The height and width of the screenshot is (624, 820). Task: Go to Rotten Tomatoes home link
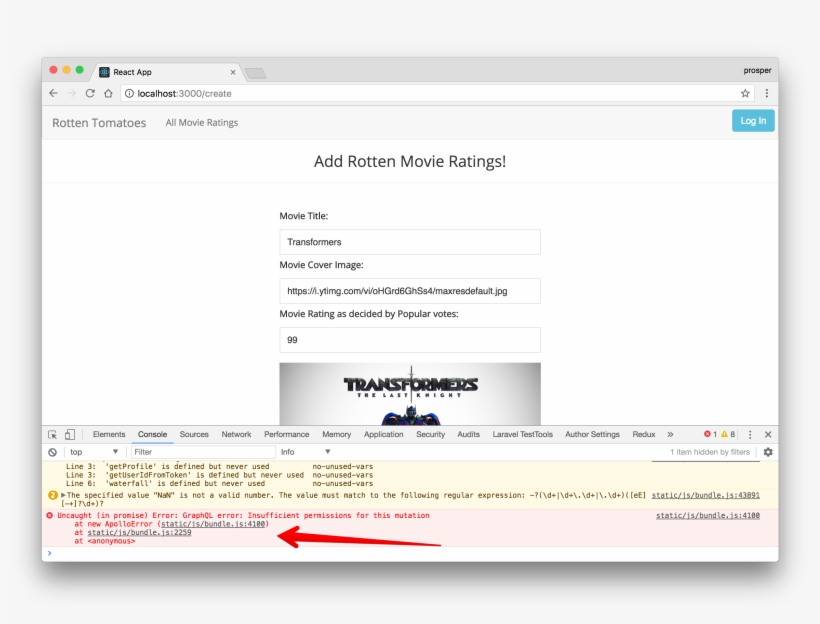pyautogui.click(x=99, y=123)
